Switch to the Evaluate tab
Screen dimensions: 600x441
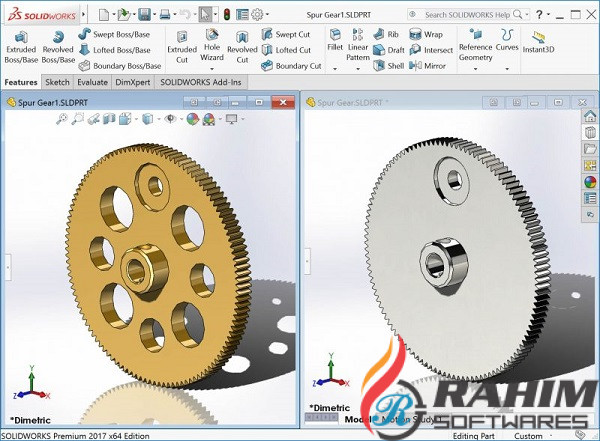click(92, 82)
